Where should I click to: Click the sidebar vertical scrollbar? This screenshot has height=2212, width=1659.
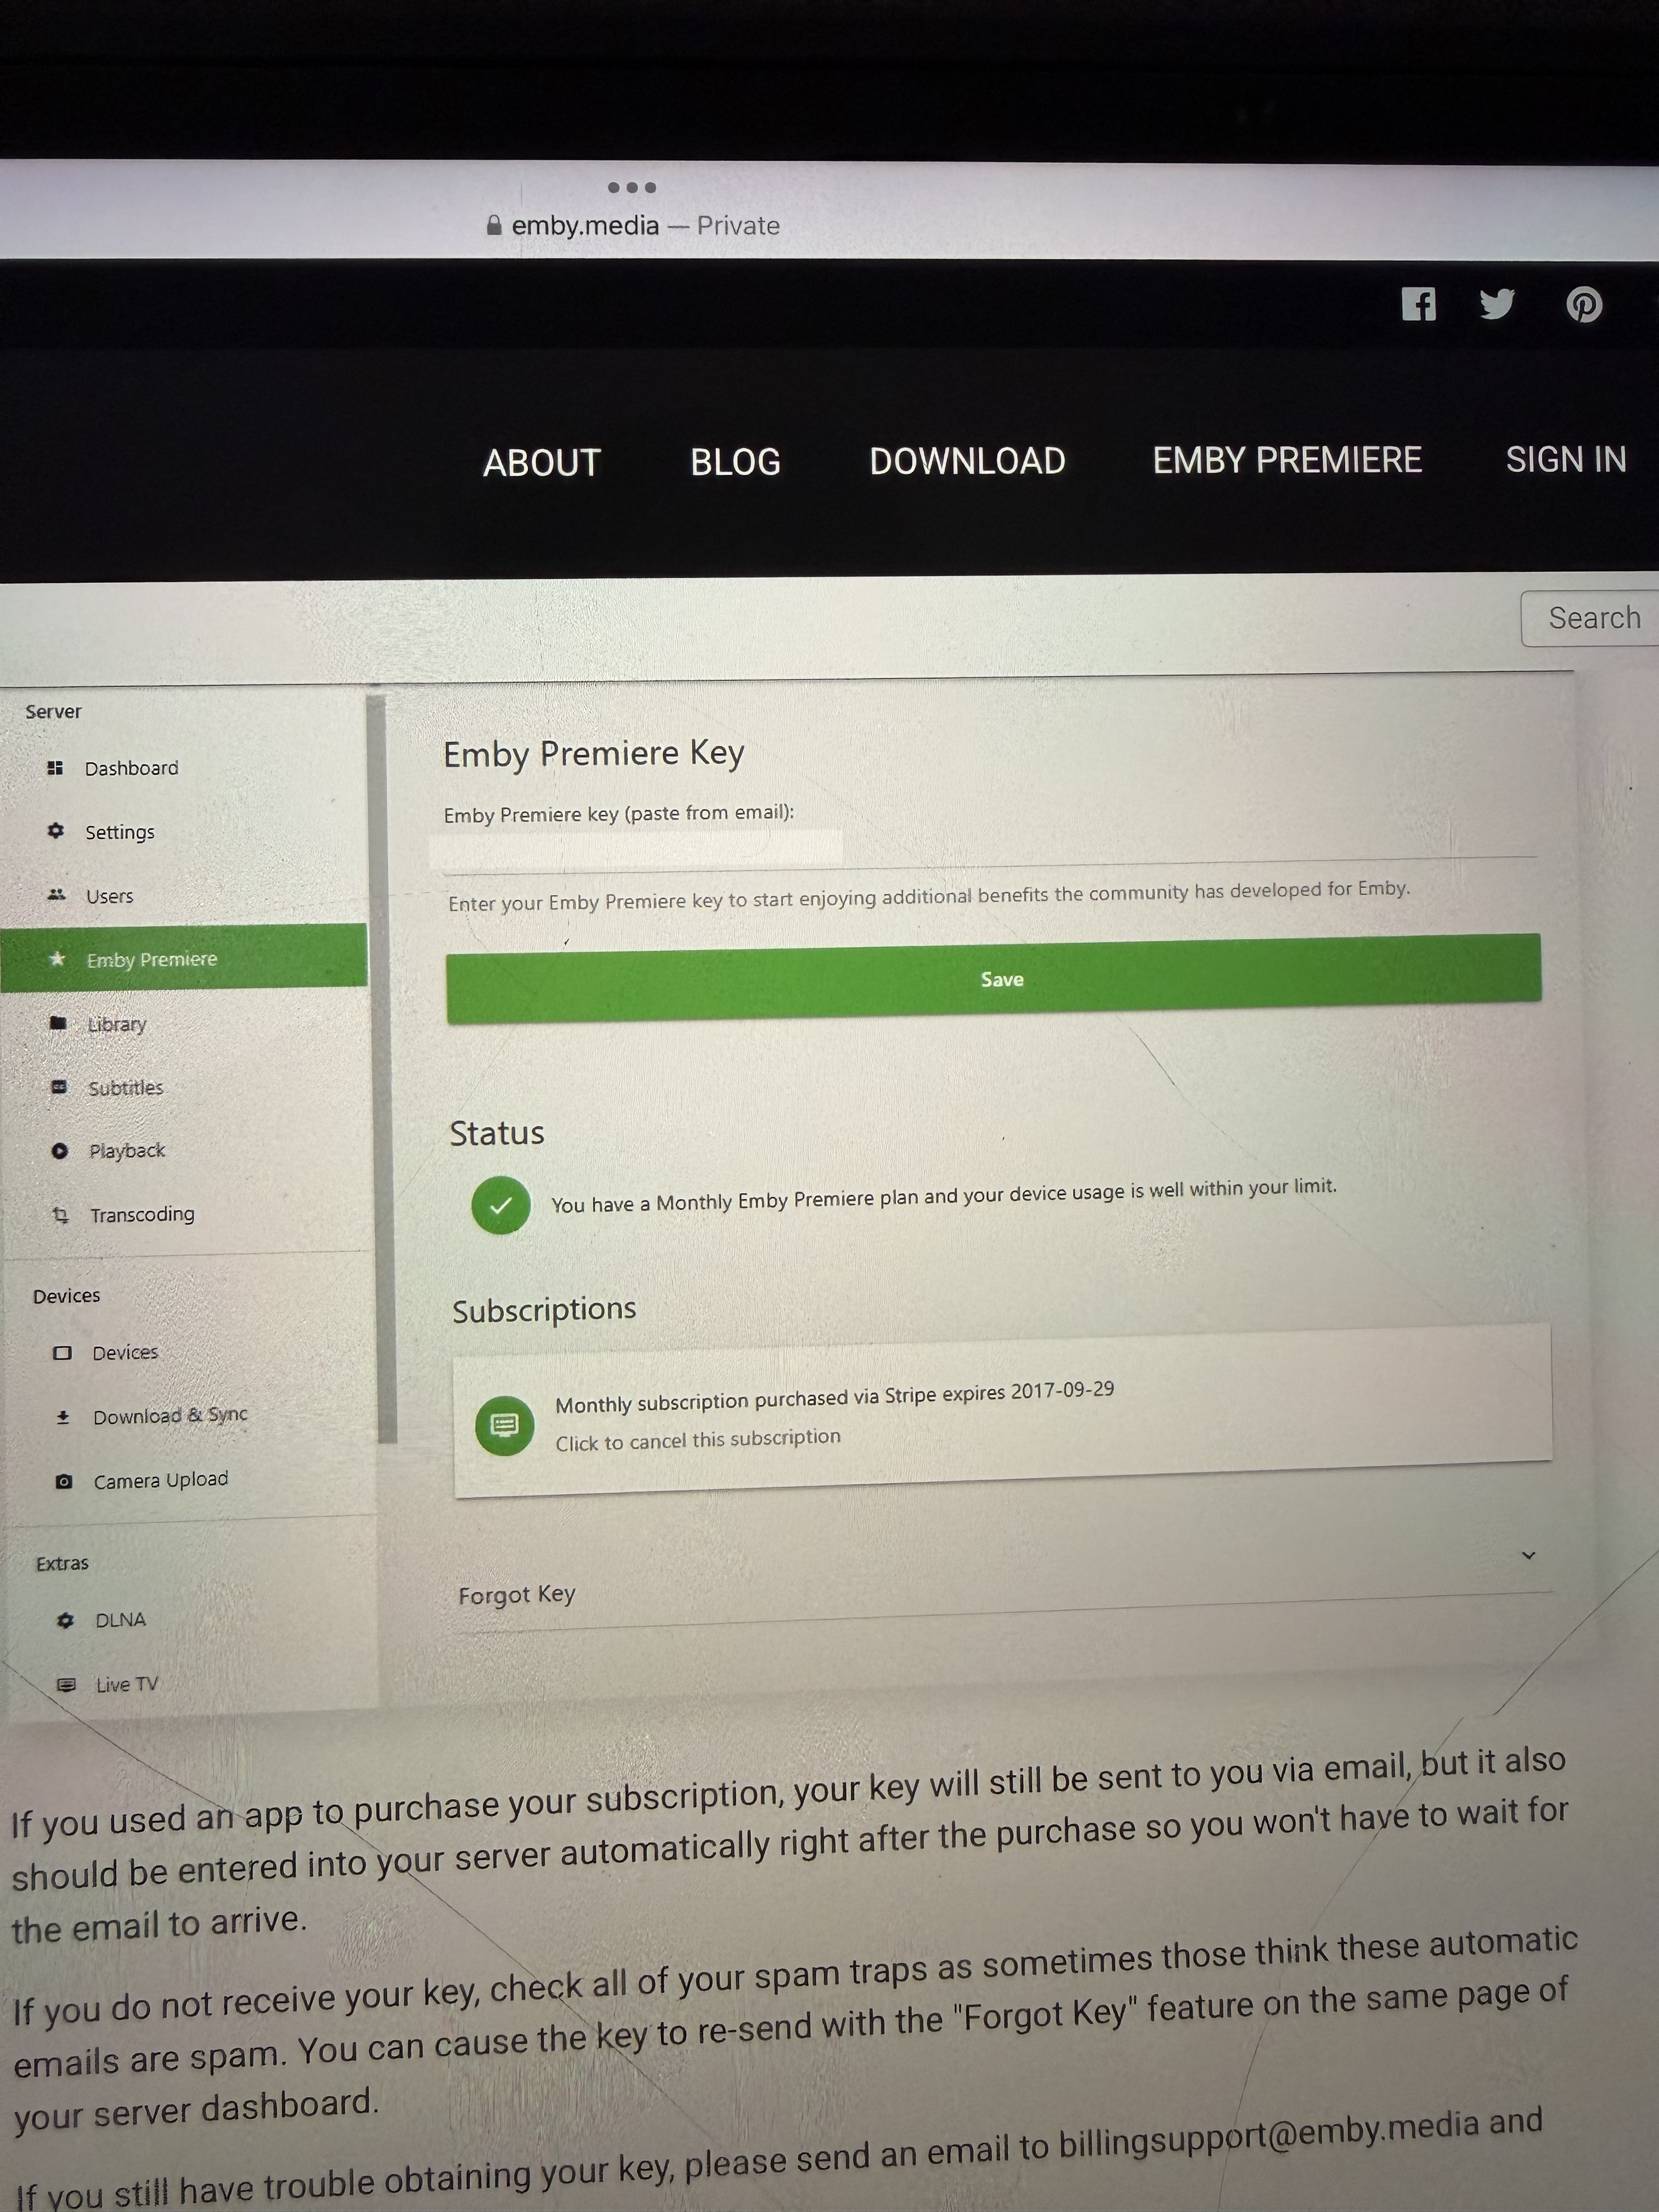pos(380,1070)
